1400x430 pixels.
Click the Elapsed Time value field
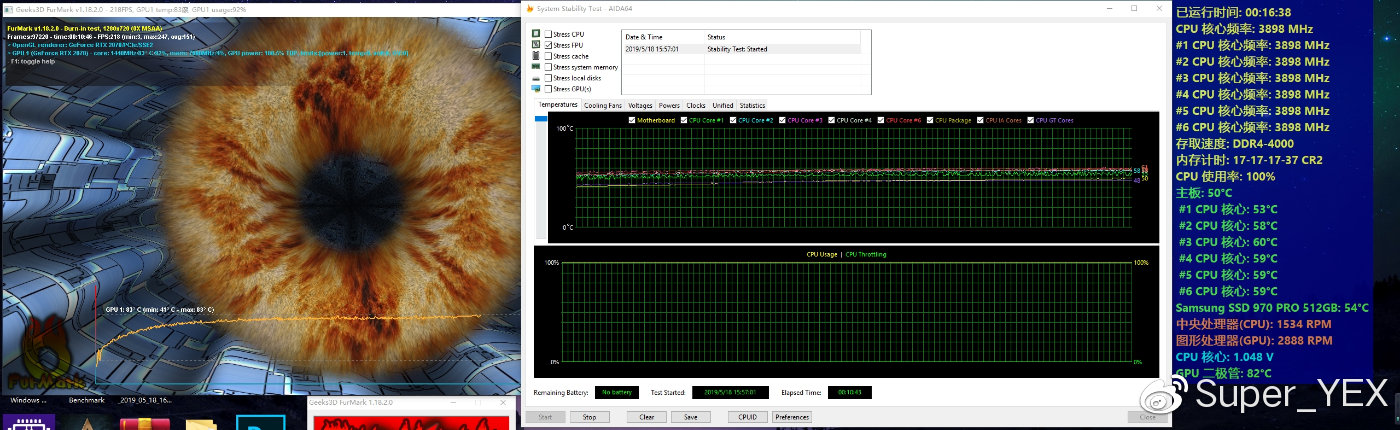(850, 392)
